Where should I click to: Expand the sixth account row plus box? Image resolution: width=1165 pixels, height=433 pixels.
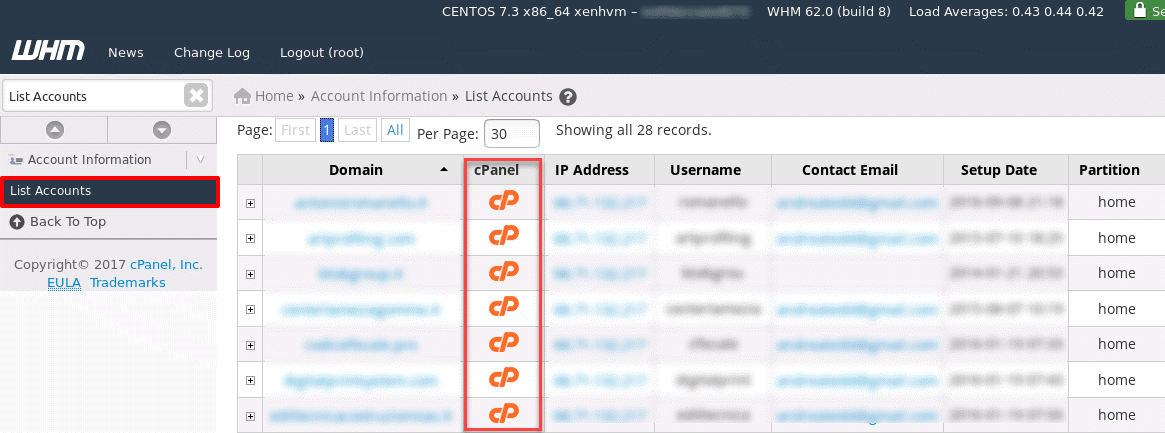pyautogui.click(x=250, y=380)
